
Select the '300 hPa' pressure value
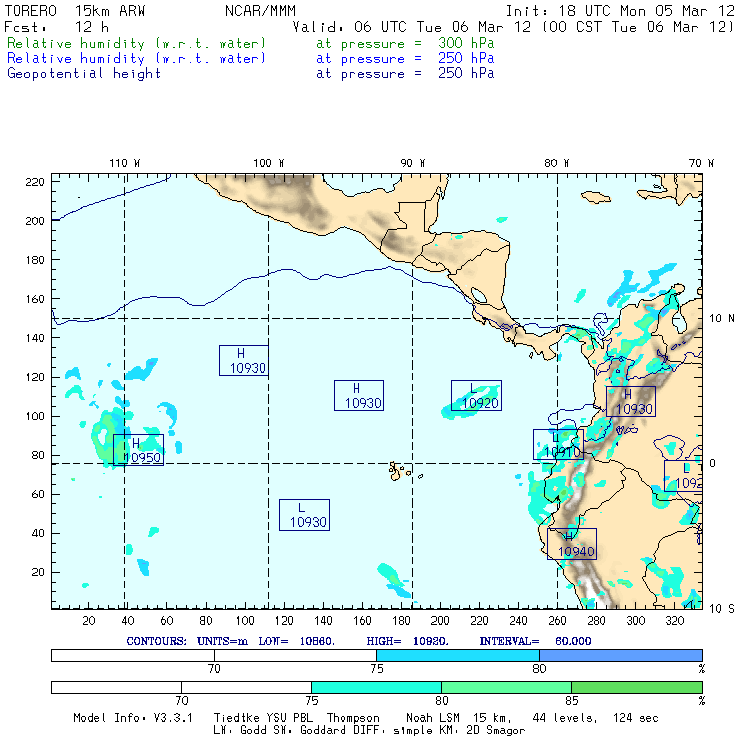tap(466, 43)
